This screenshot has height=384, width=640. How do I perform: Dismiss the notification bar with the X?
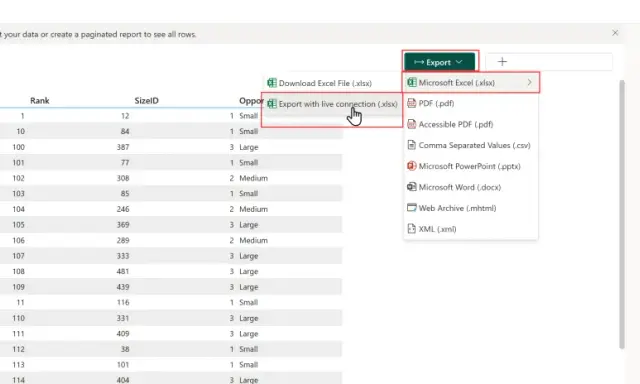coord(615,33)
